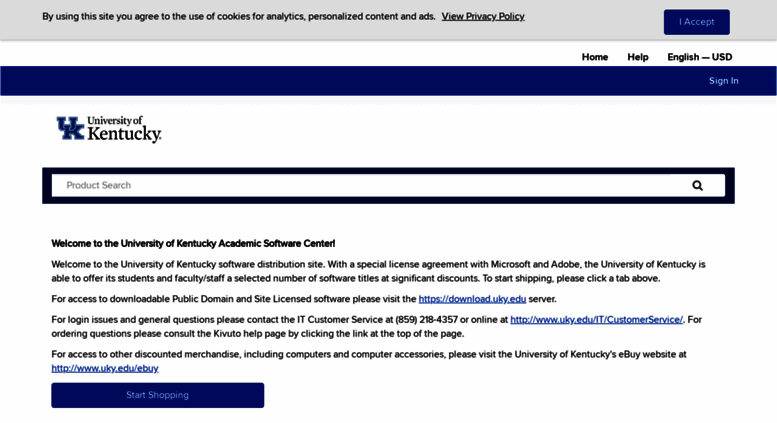Screen dimensions: 777x423
Task: Click the welcome heading text
Action: point(193,243)
